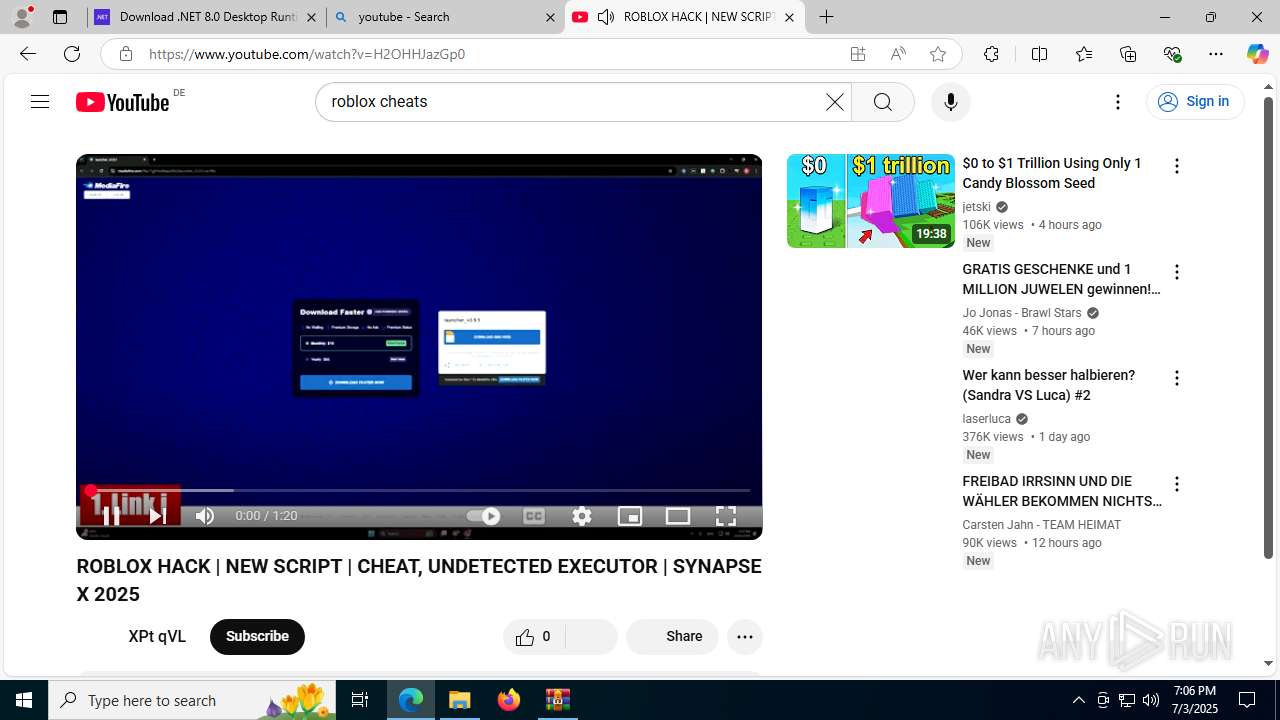Click on the video progress bar
1280x720 pixels.
(x=419, y=490)
